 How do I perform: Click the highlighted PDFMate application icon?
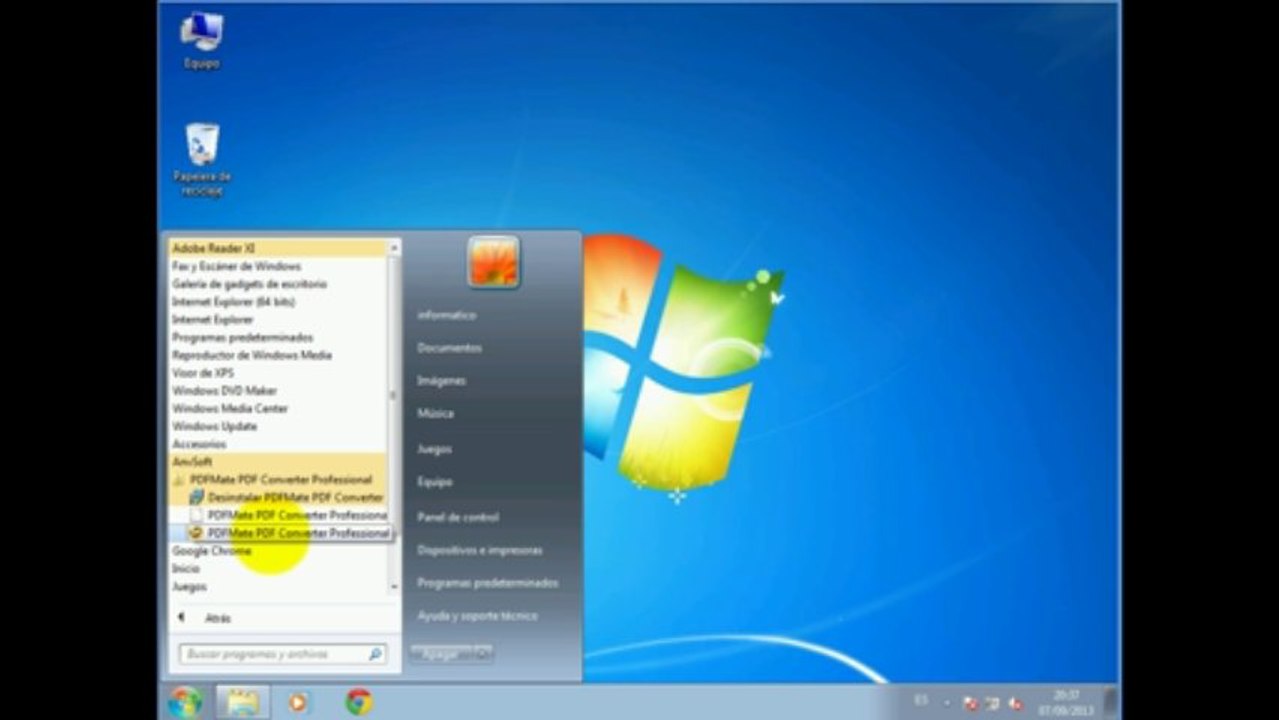[197, 533]
